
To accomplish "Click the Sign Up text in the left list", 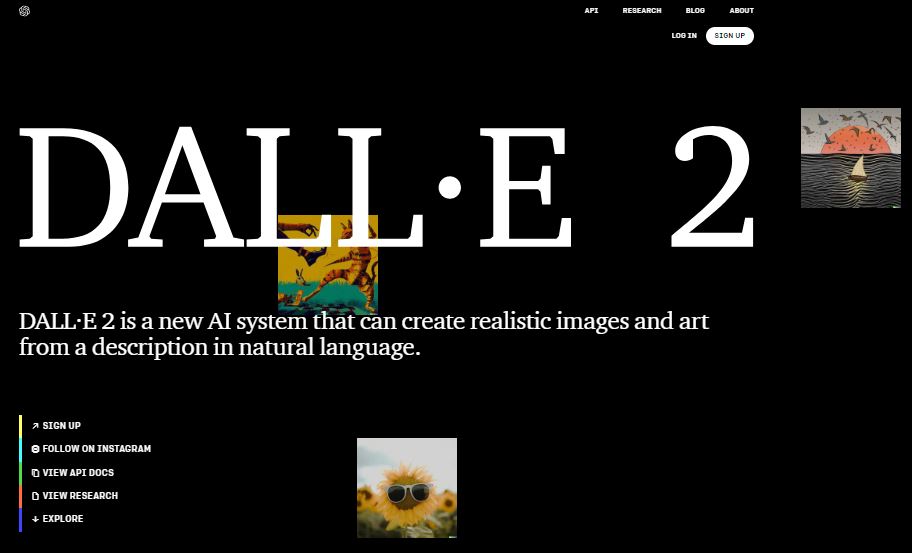I will 62,426.
